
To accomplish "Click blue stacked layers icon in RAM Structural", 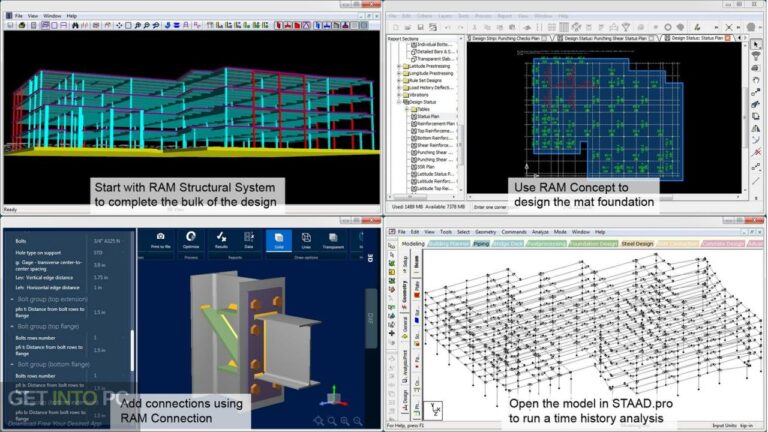I will coord(176,25).
